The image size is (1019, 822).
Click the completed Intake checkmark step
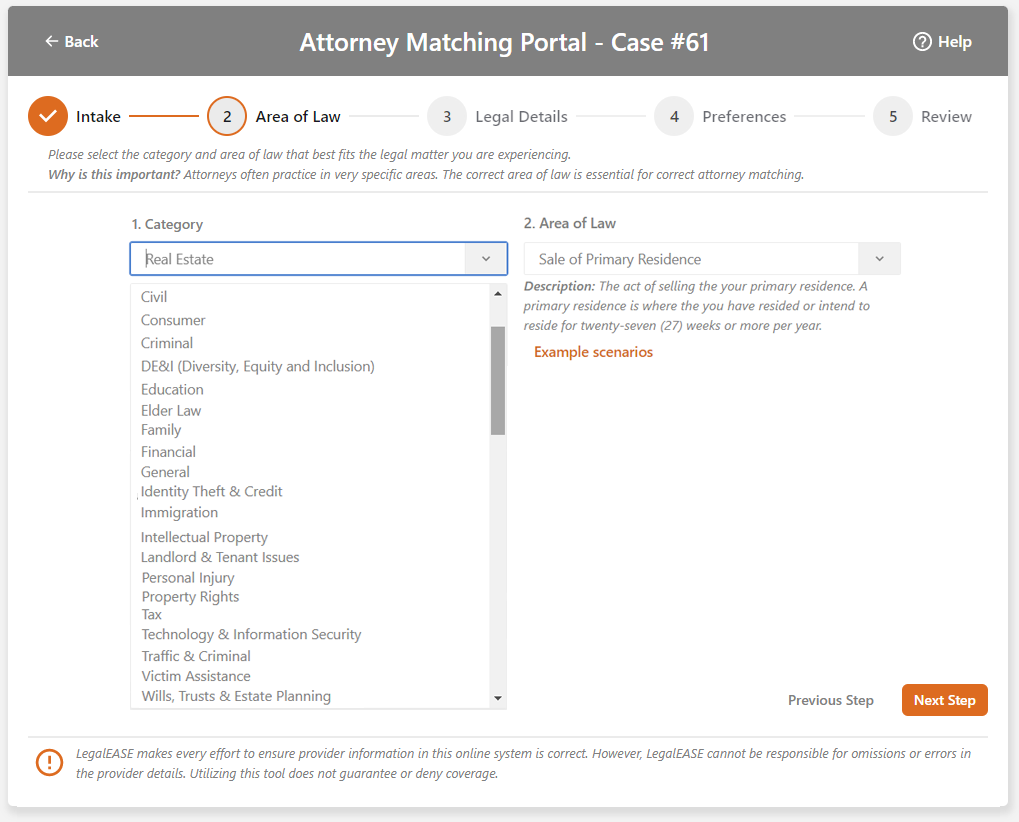pyautogui.click(x=48, y=117)
